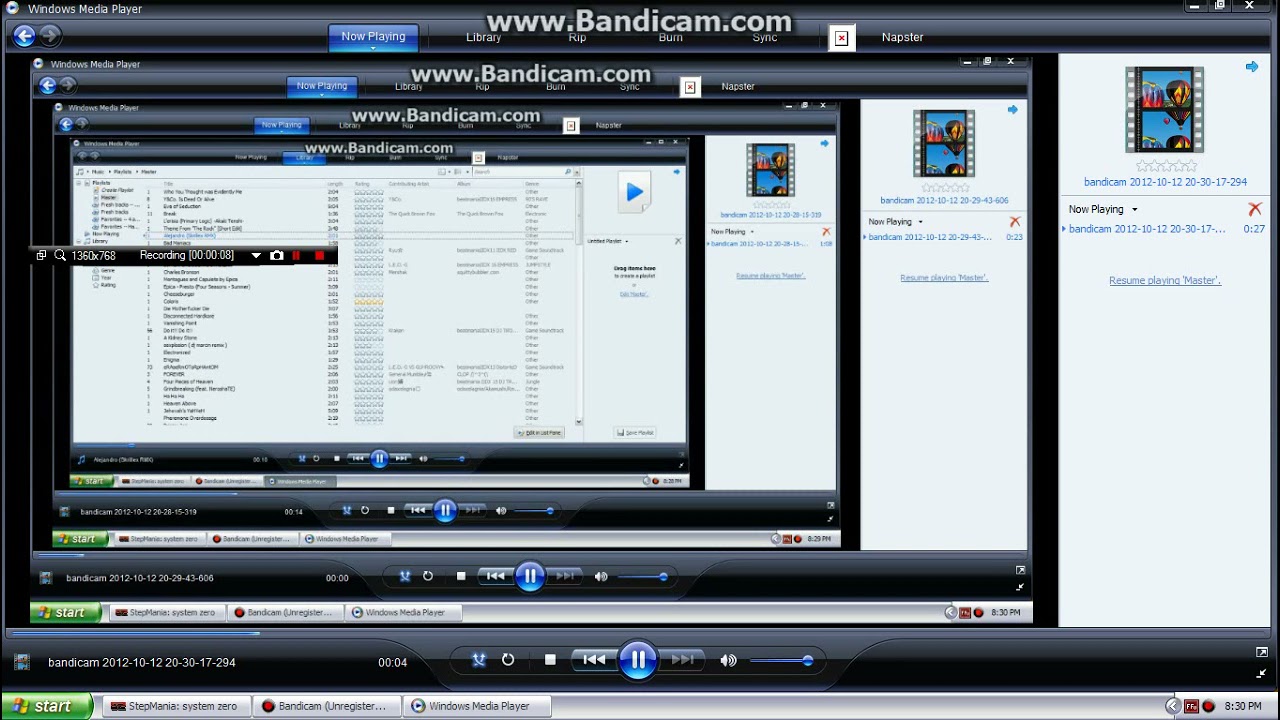Switch to Bandicam (Unregister... in bottom taskbar
This screenshot has height=720, width=1280.
point(327,706)
